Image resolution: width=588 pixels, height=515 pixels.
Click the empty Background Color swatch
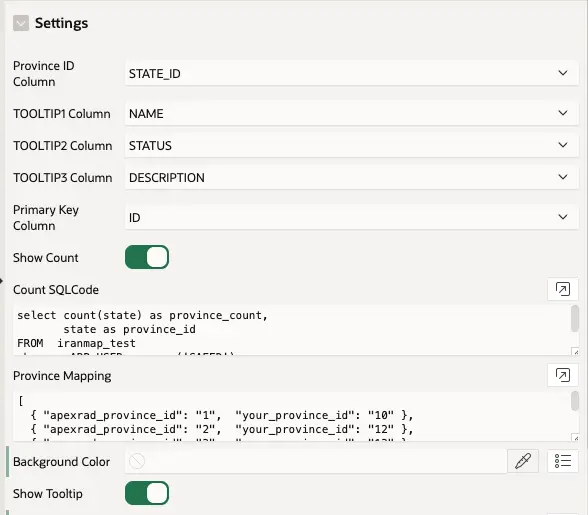(x=137, y=461)
